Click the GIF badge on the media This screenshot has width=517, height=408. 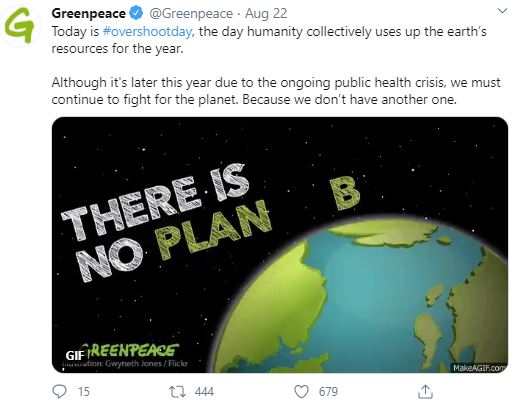point(74,356)
